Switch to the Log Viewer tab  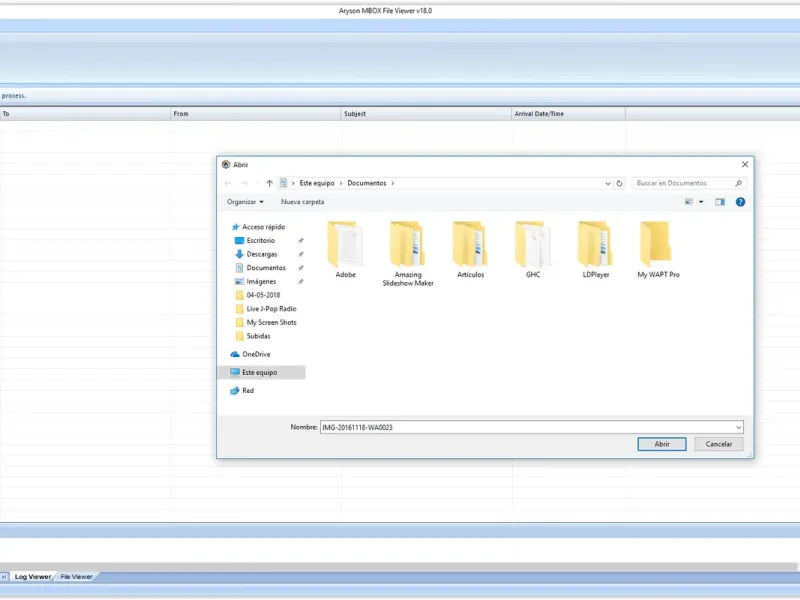click(x=33, y=577)
